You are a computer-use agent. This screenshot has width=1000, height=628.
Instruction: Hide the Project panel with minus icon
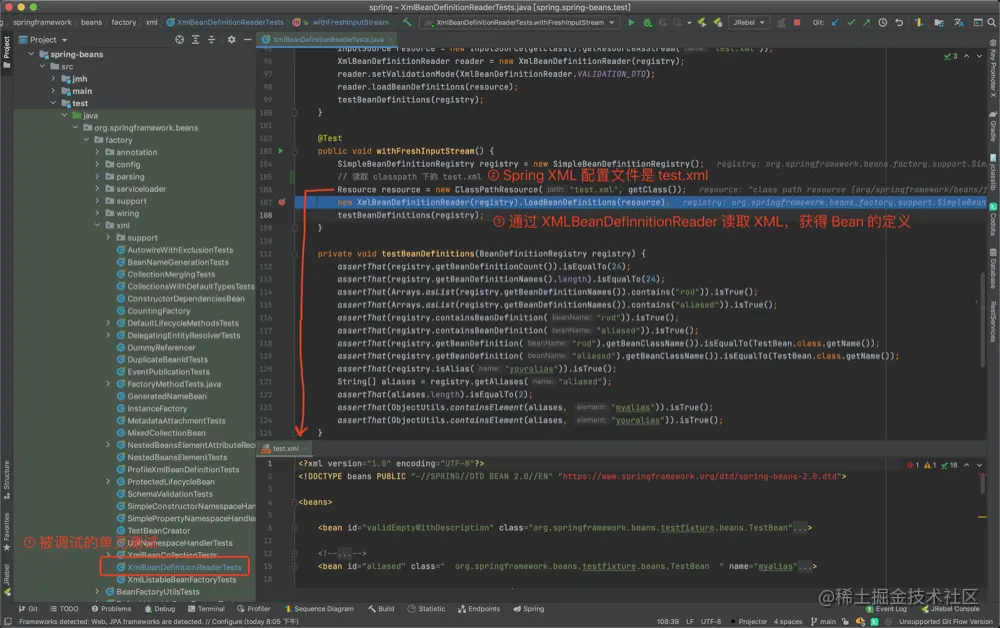pos(247,40)
